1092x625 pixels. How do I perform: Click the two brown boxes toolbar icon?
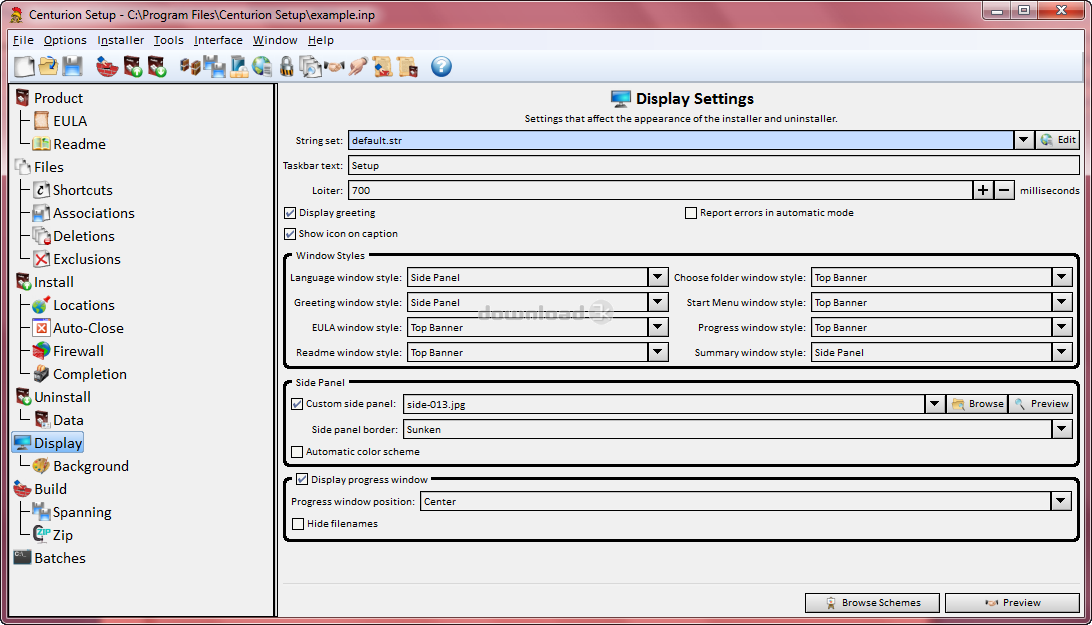coord(190,67)
